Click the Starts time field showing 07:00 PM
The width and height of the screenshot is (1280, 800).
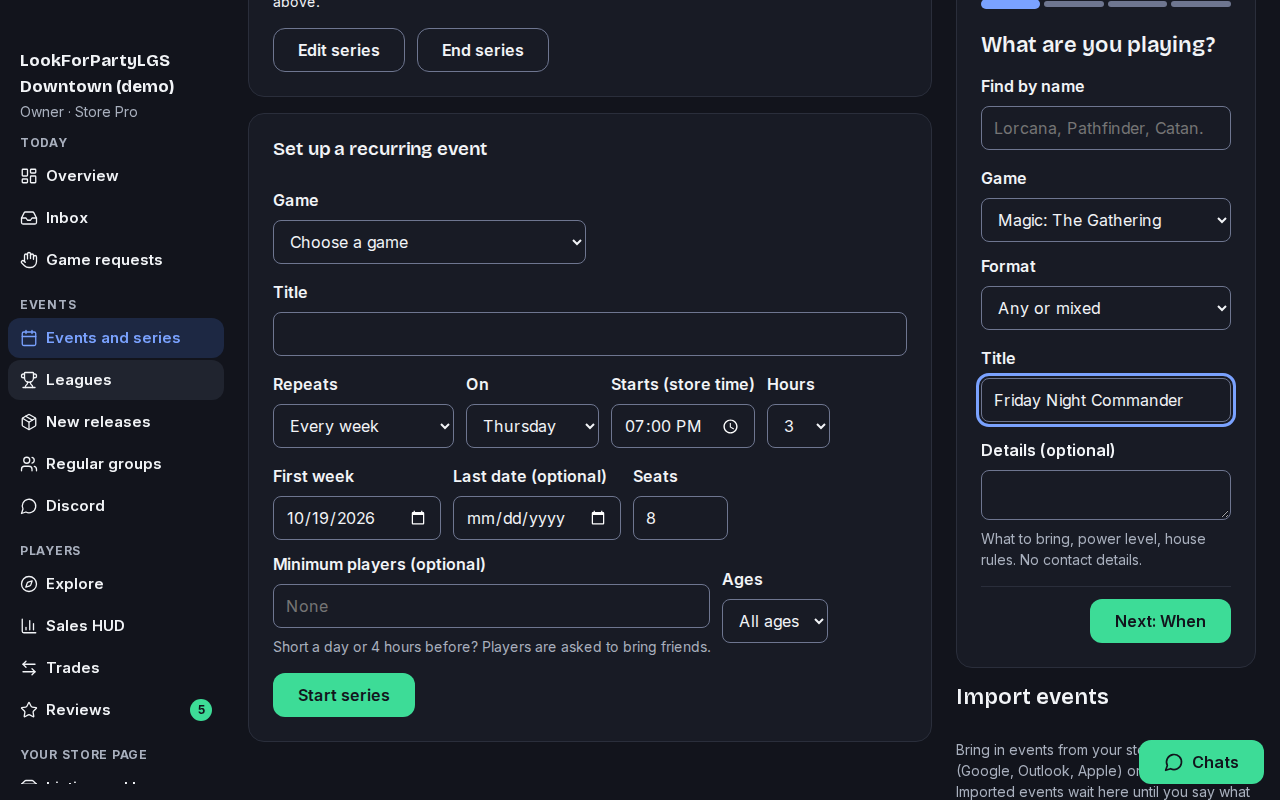tap(683, 426)
